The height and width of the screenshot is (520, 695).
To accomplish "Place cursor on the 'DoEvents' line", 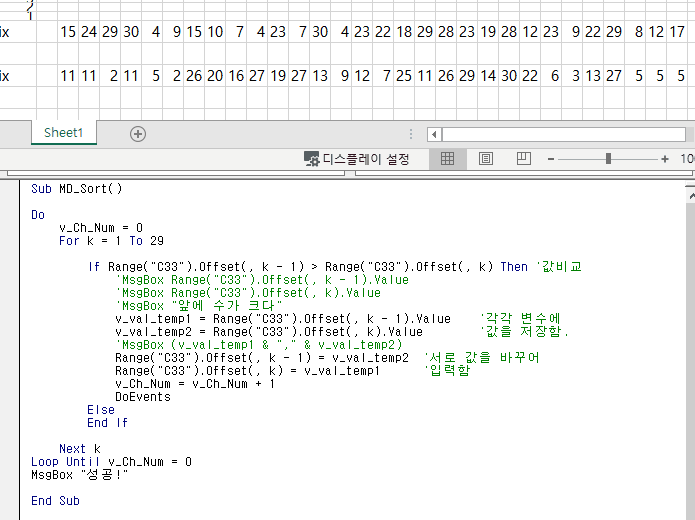I will pos(143,397).
